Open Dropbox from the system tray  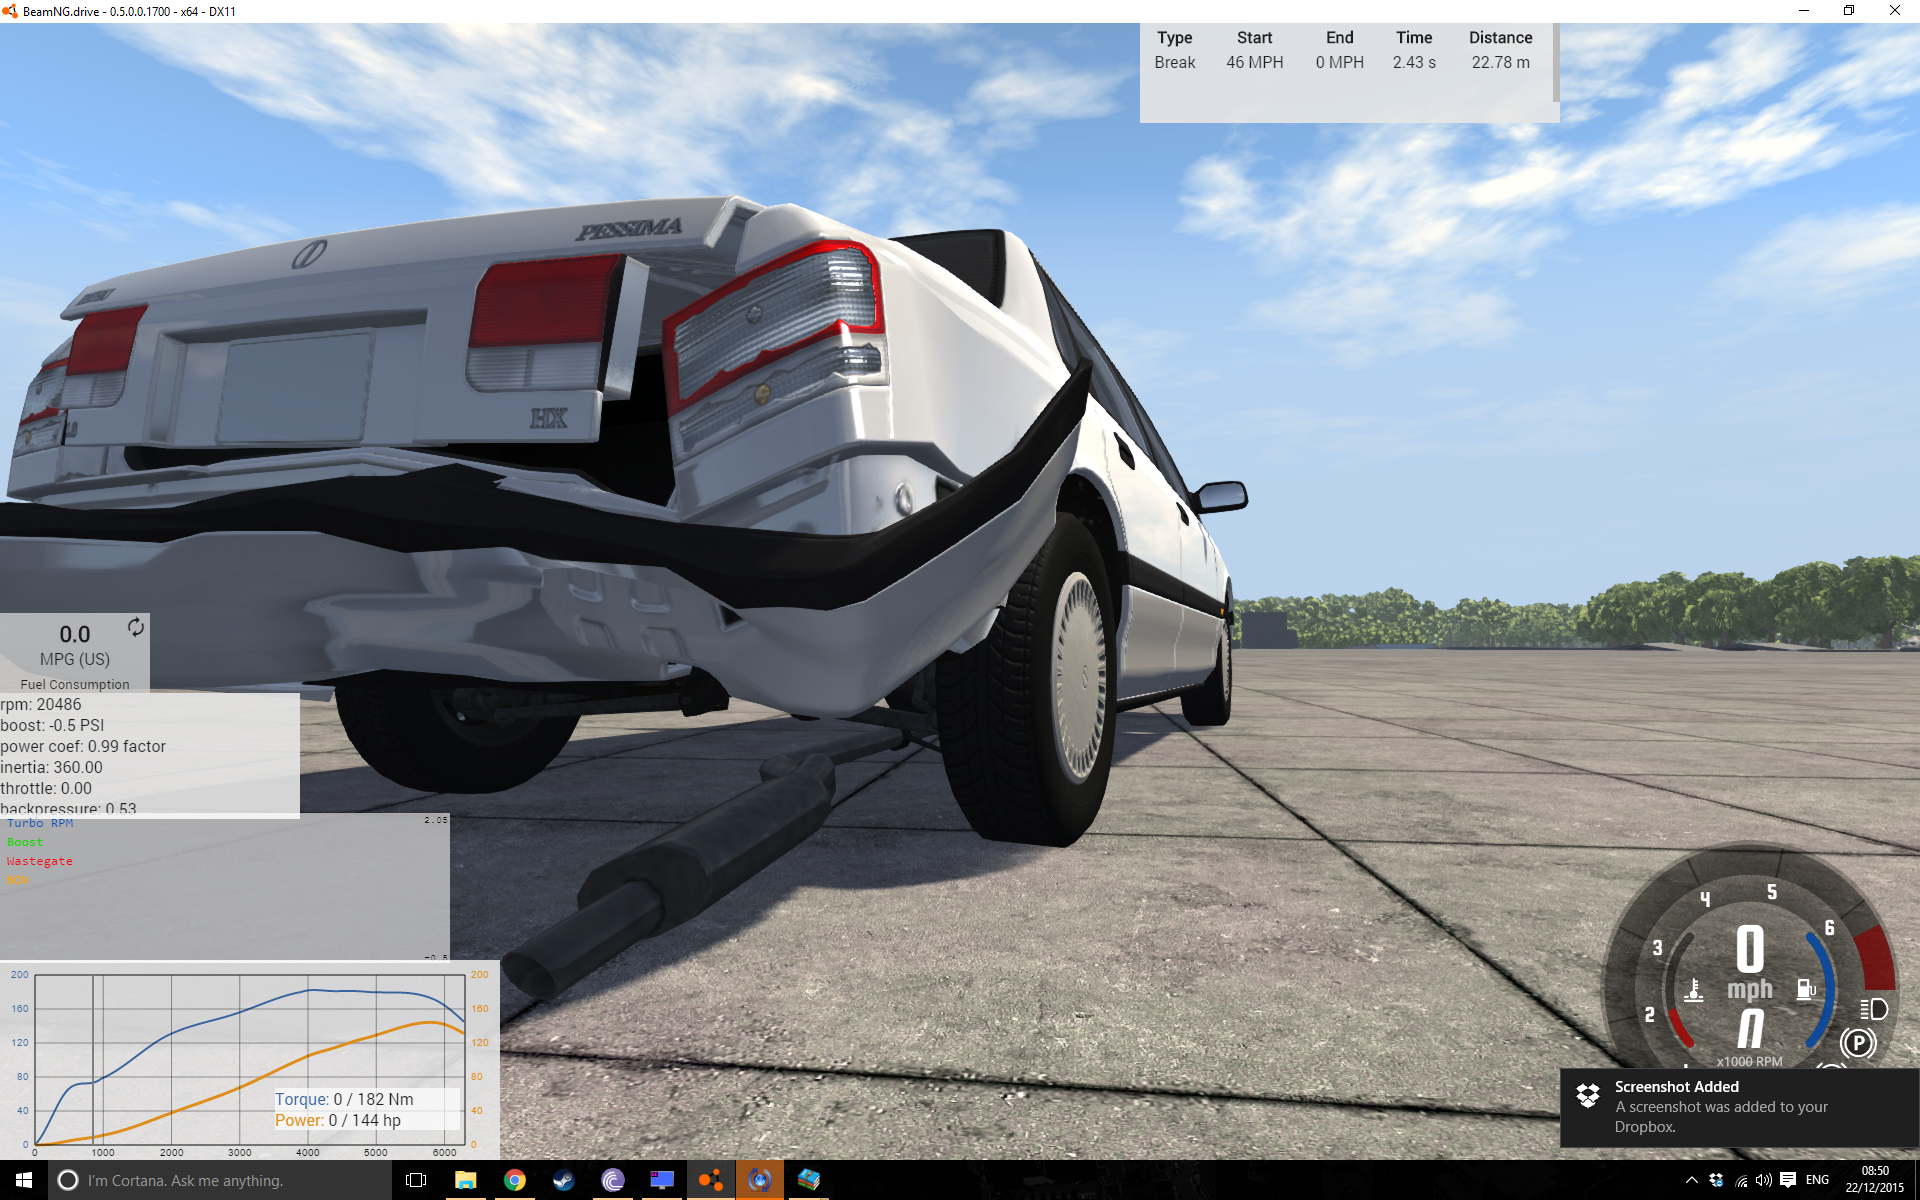coord(1716,1180)
